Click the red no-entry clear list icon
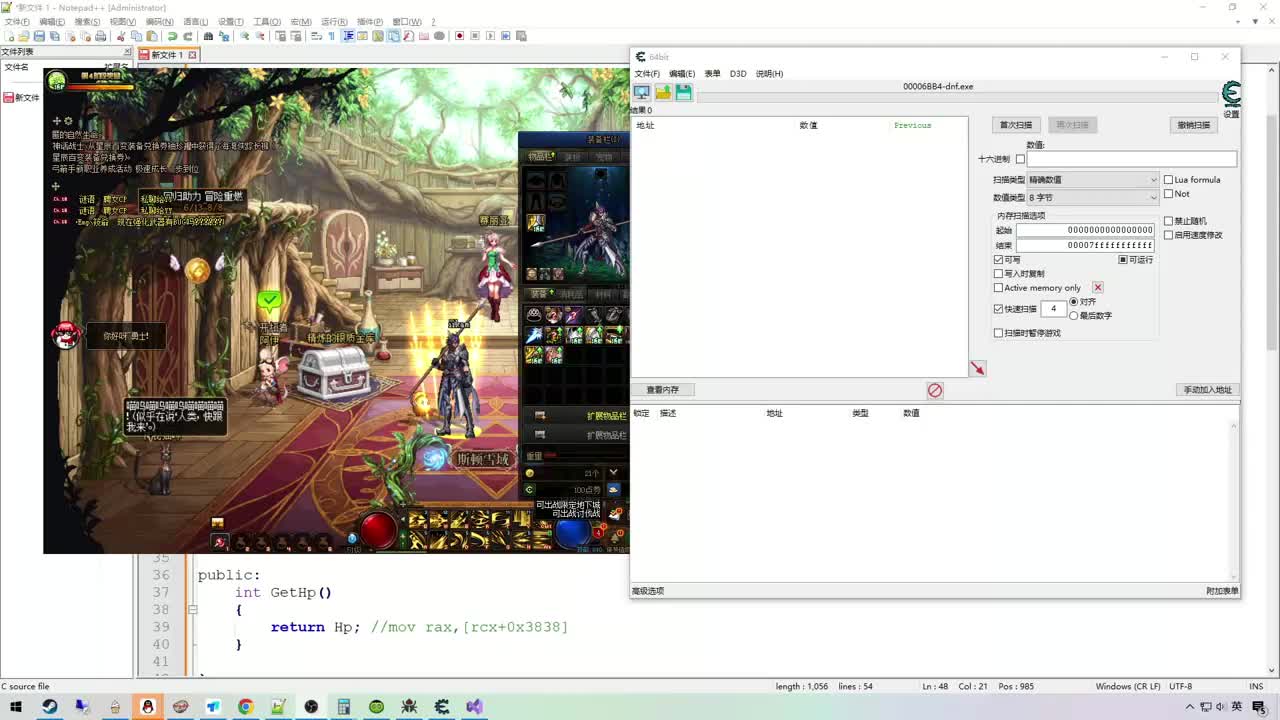Image resolution: width=1280 pixels, height=720 pixels. (935, 390)
